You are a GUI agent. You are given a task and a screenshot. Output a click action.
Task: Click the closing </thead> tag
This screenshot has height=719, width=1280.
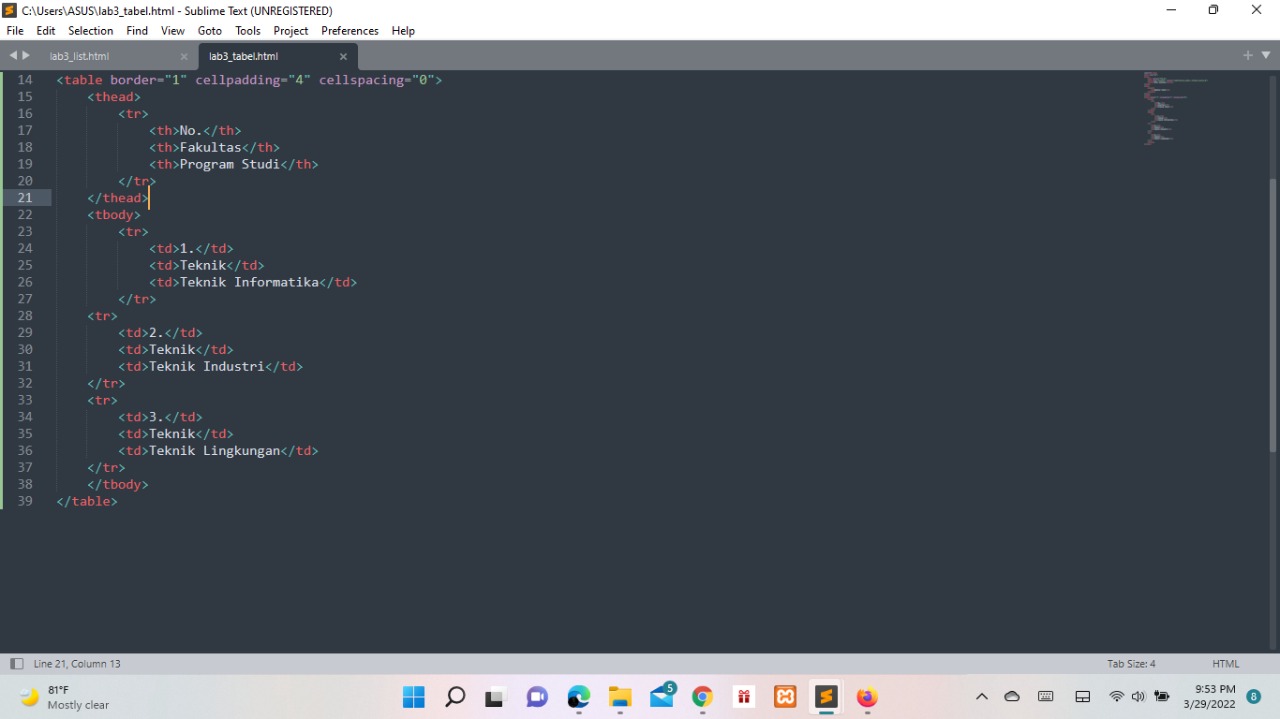[x=118, y=198]
